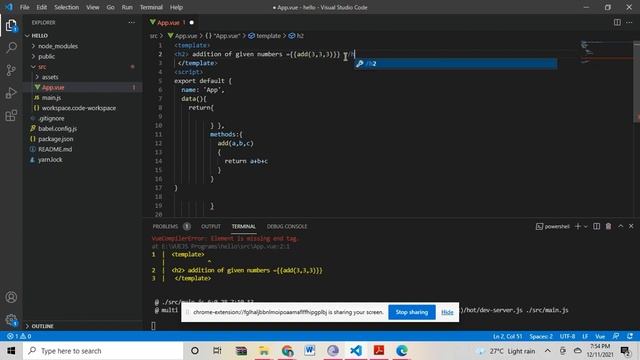Viewport: 640px width, 360px height.
Task: Open Google Chrome from taskbar
Action: pyautogui.click(x=287, y=351)
